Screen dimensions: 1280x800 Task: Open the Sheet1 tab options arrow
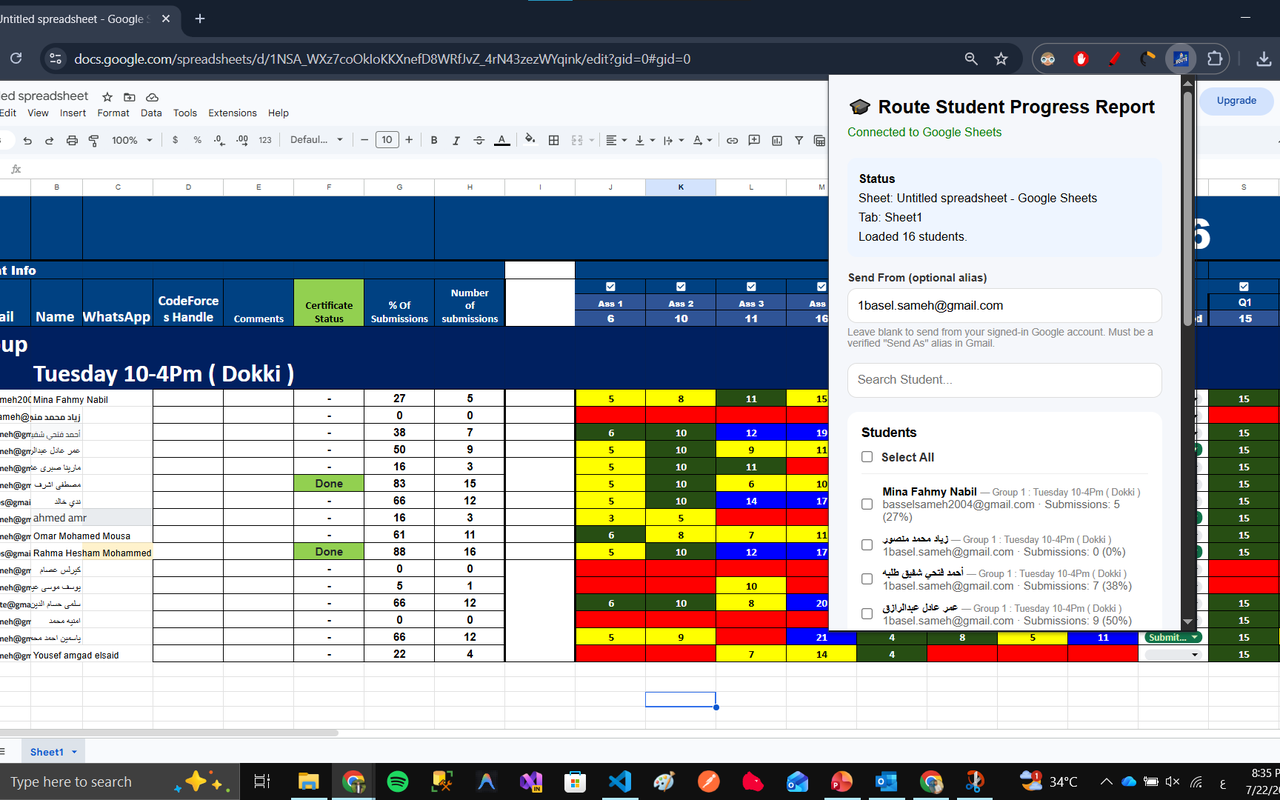75,752
